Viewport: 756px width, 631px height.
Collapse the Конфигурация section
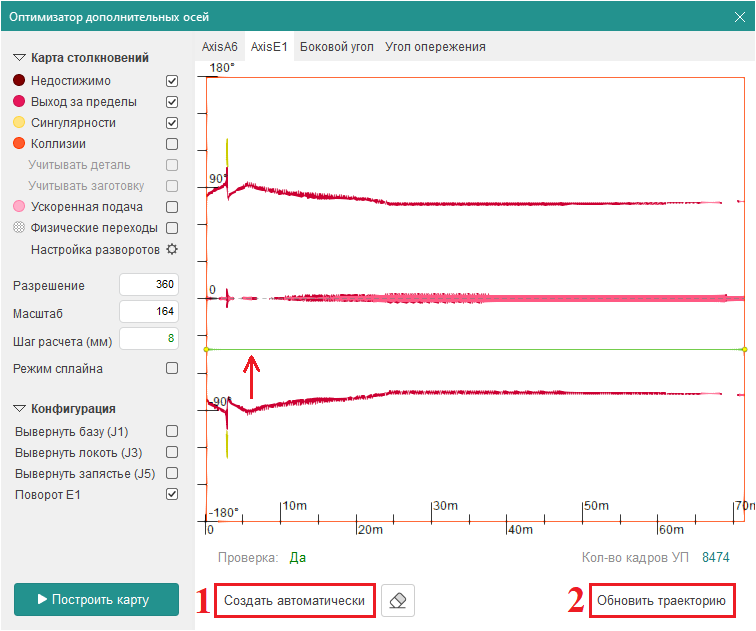pos(19,409)
